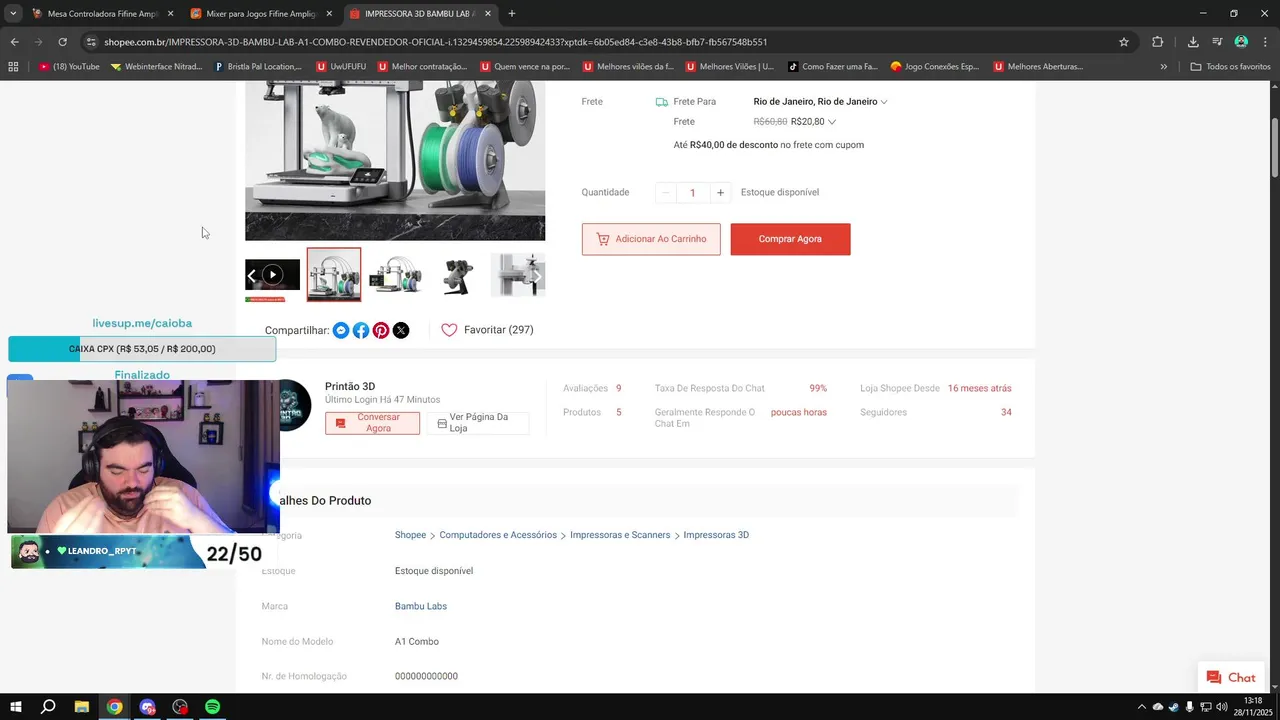Screen dimensions: 1280x720
Task: Show previous product thumbnails with left arrow
Action: 251,276
